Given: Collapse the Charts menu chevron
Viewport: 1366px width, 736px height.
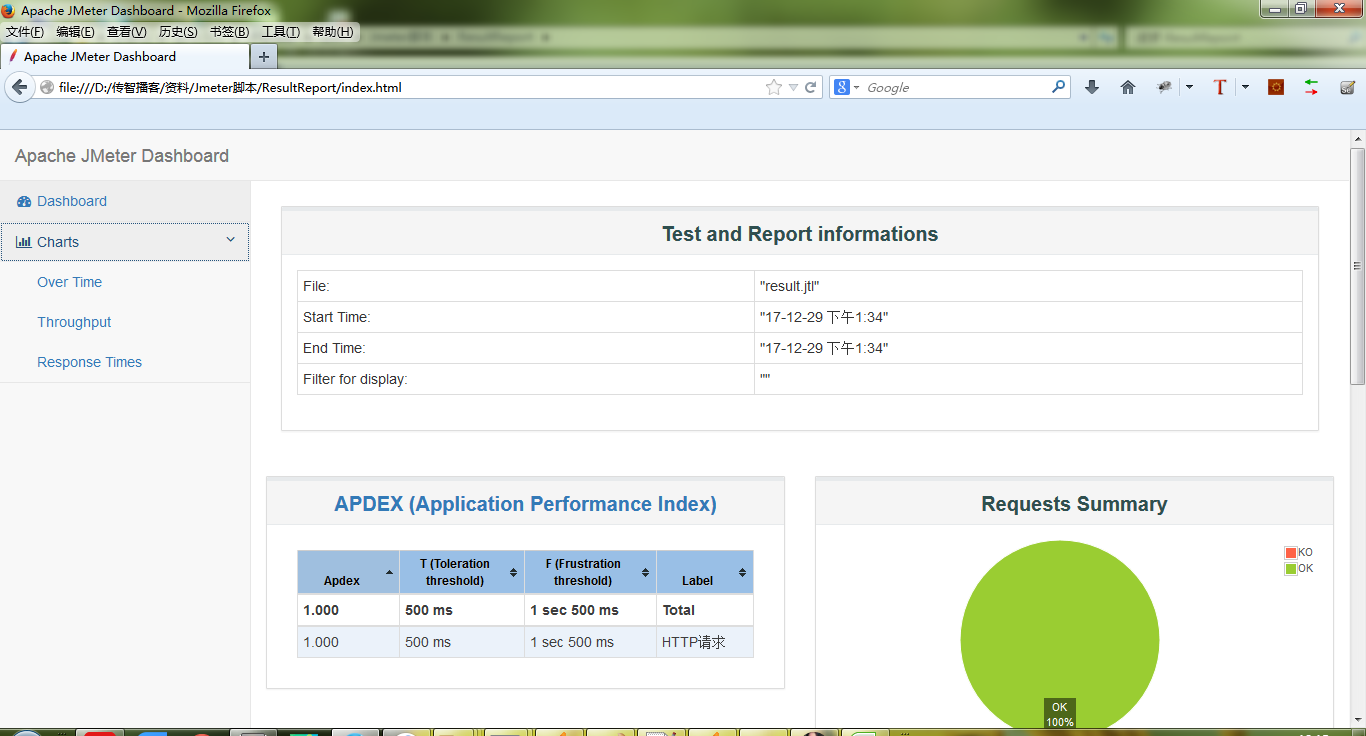Looking at the screenshot, I should point(231,240).
